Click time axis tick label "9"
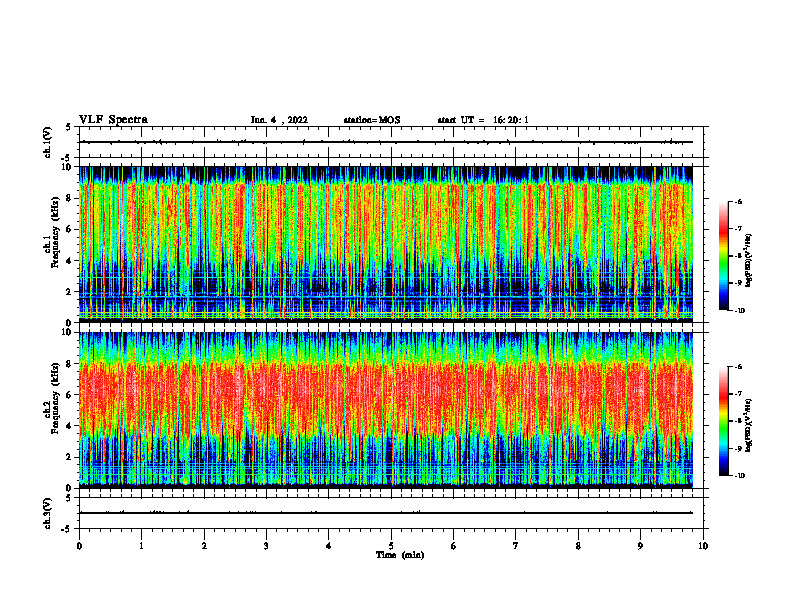 click(640, 546)
